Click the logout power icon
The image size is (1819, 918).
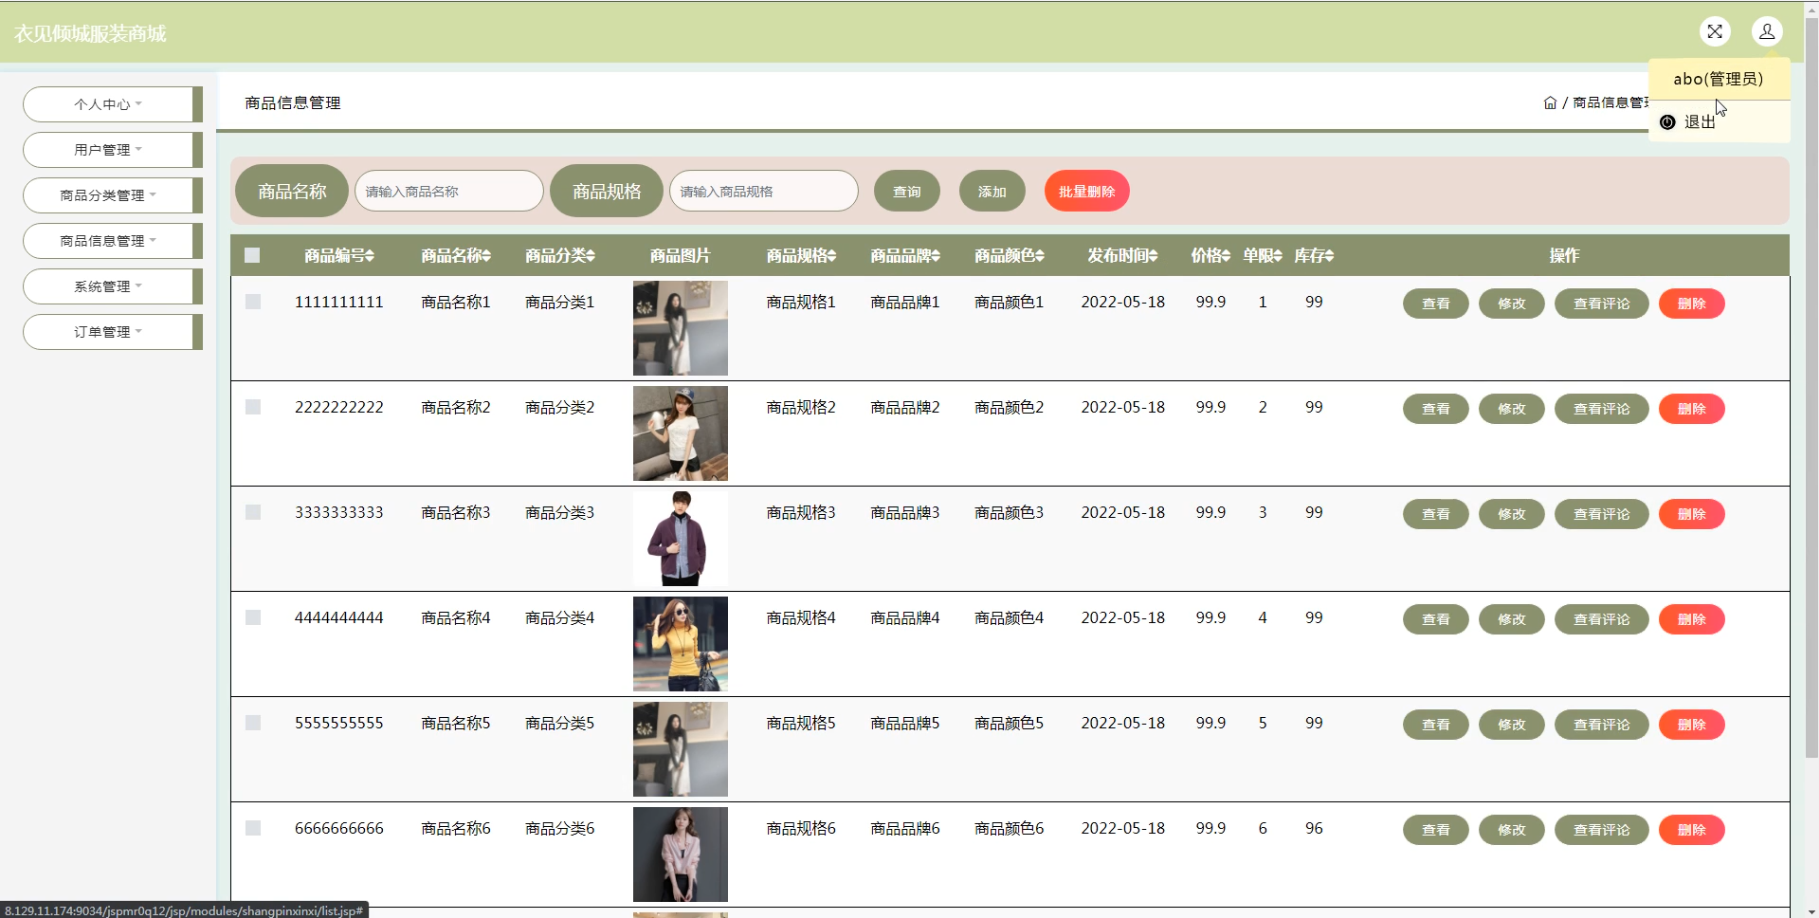pyautogui.click(x=1667, y=122)
